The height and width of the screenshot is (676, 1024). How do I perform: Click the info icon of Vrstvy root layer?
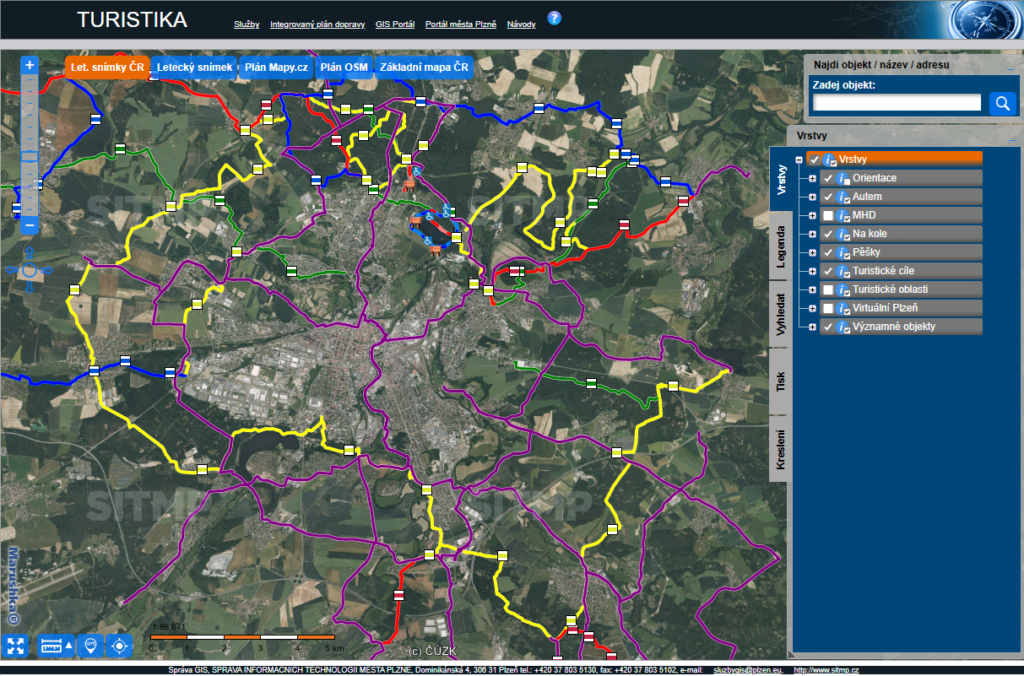[829, 159]
